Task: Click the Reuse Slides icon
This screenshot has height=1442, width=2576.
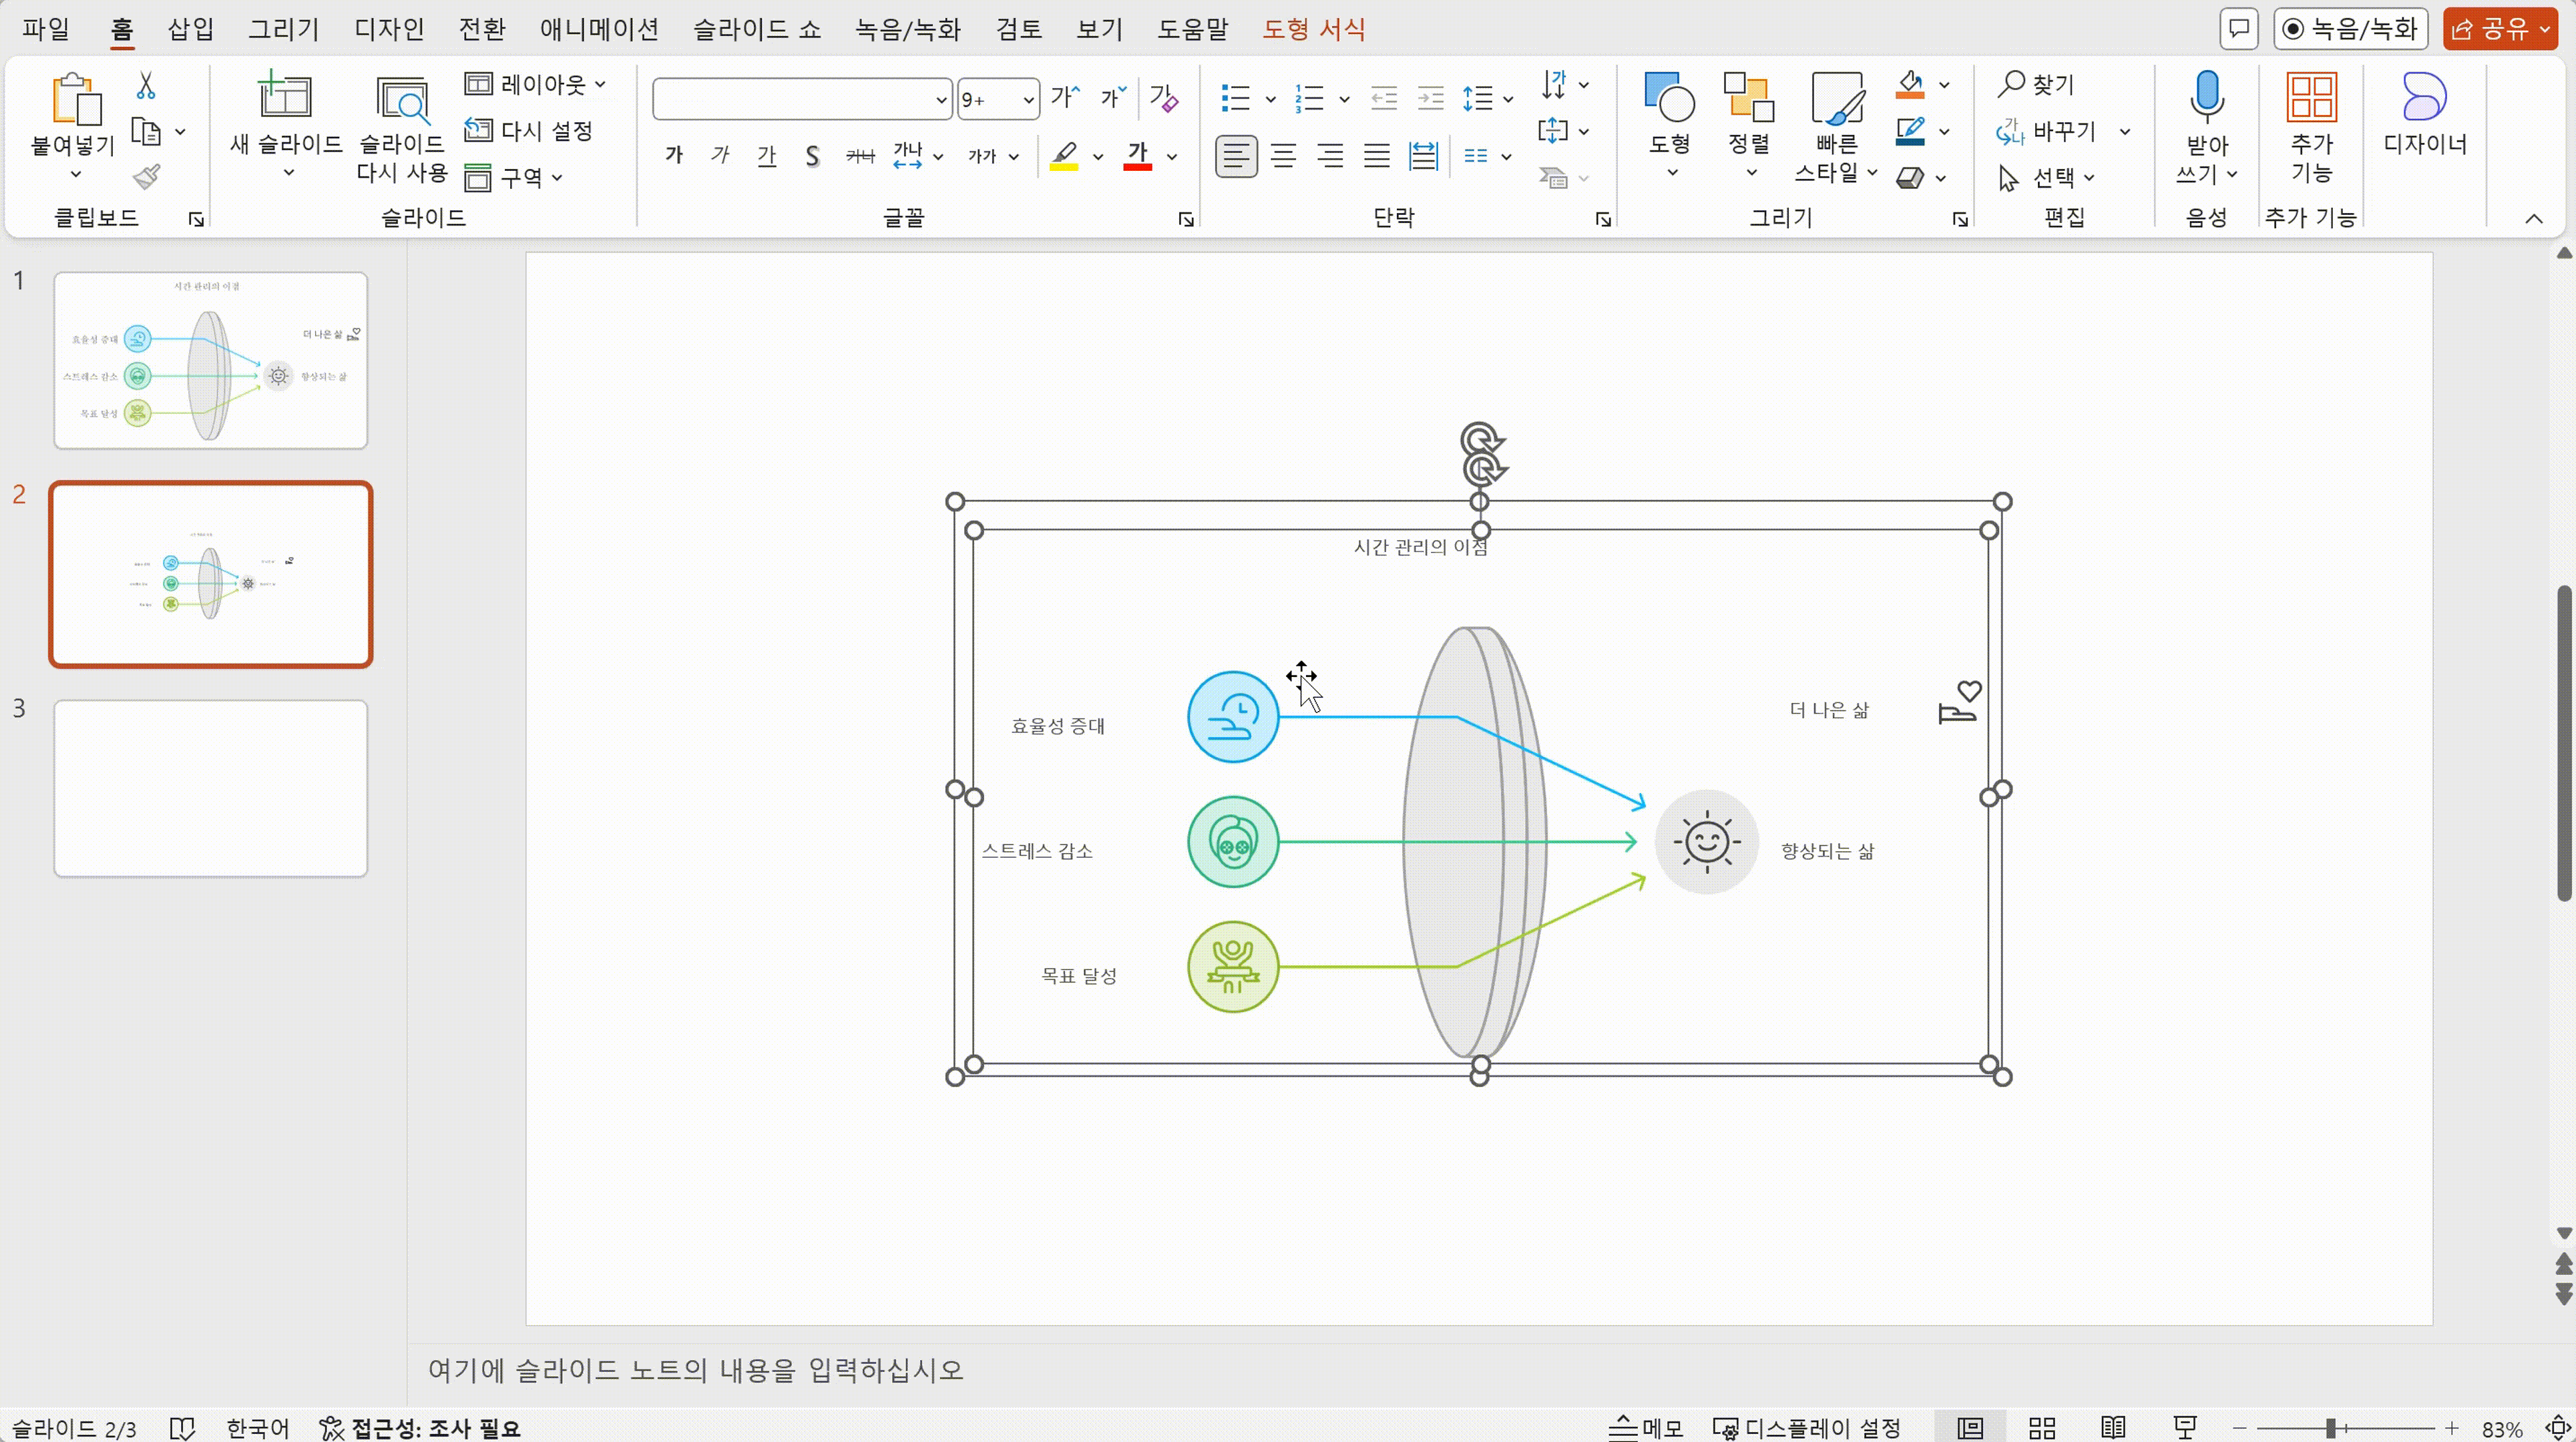Action: (402, 99)
